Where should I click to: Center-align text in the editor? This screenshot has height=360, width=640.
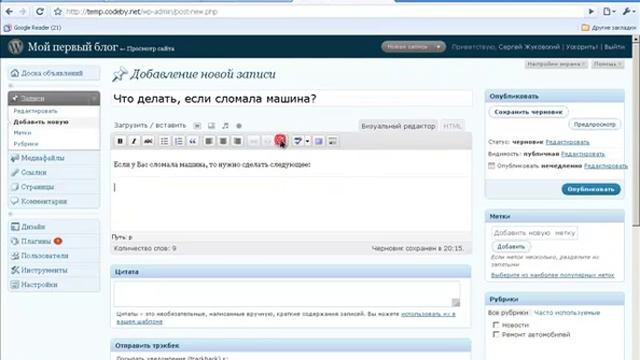[223, 141]
